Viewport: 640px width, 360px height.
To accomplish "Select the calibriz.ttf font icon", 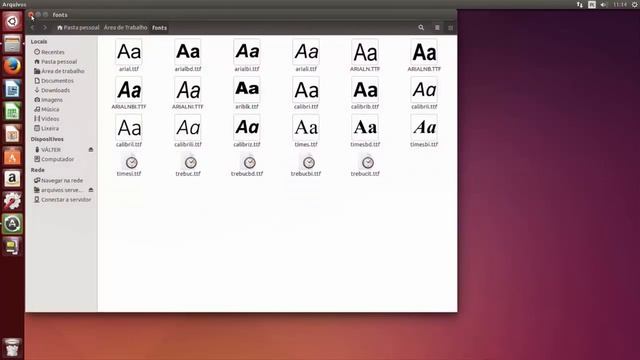I will click(x=247, y=127).
